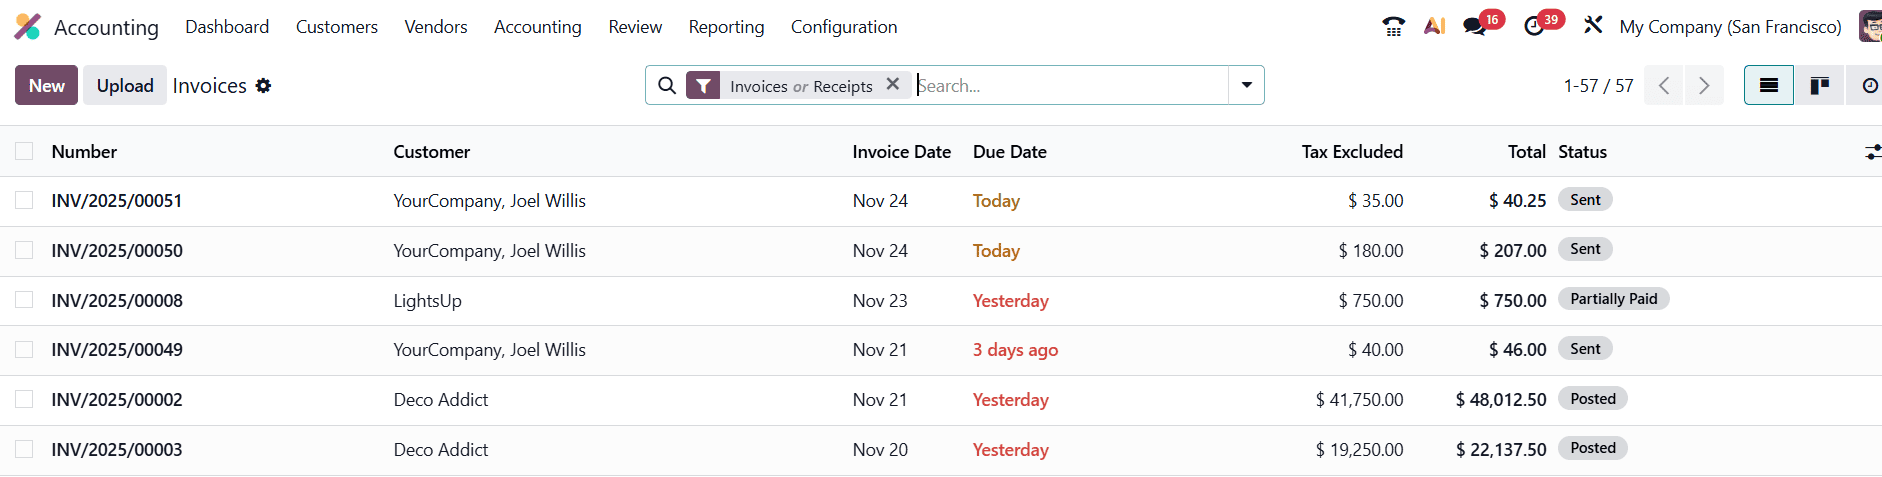Select checkbox for INV/2025/00050
Screen dimensions: 1882x477
pos(24,250)
